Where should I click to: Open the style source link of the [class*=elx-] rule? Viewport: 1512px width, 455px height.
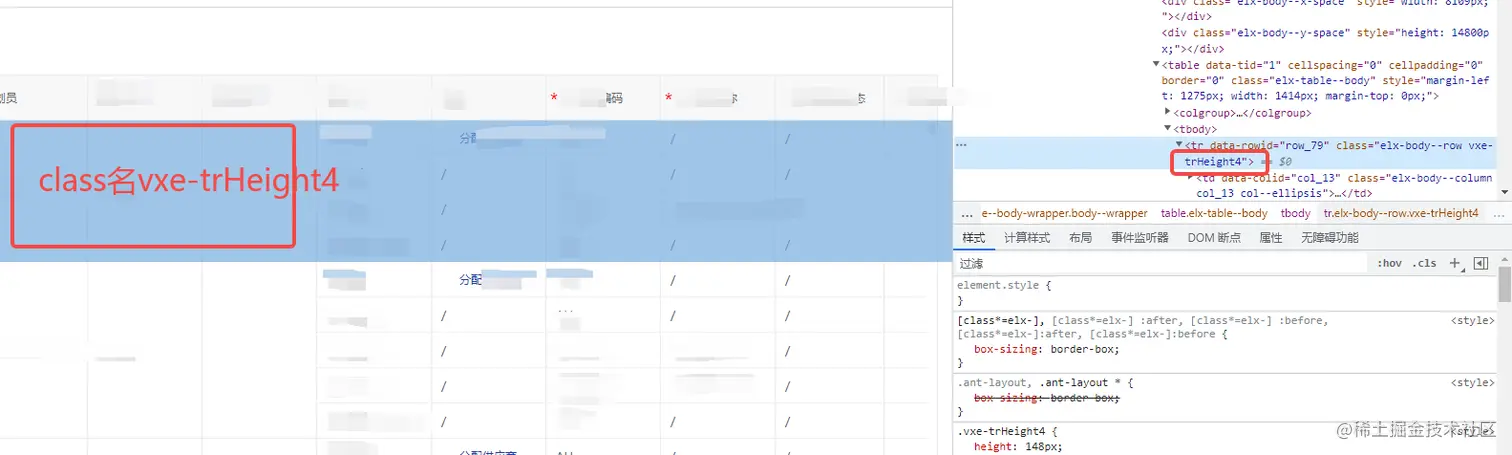[x=1472, y=321]
